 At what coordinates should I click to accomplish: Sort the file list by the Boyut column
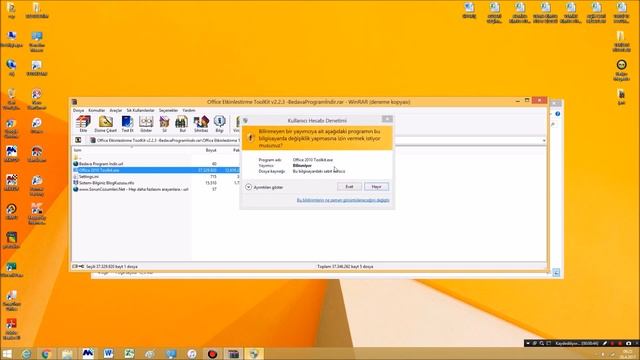(x=211, y=150)
